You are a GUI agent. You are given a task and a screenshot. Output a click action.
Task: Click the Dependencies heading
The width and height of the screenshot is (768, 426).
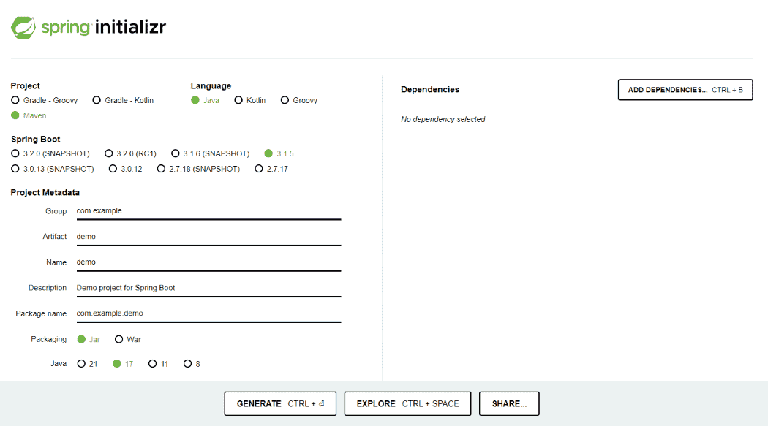(x=430, y=89)
